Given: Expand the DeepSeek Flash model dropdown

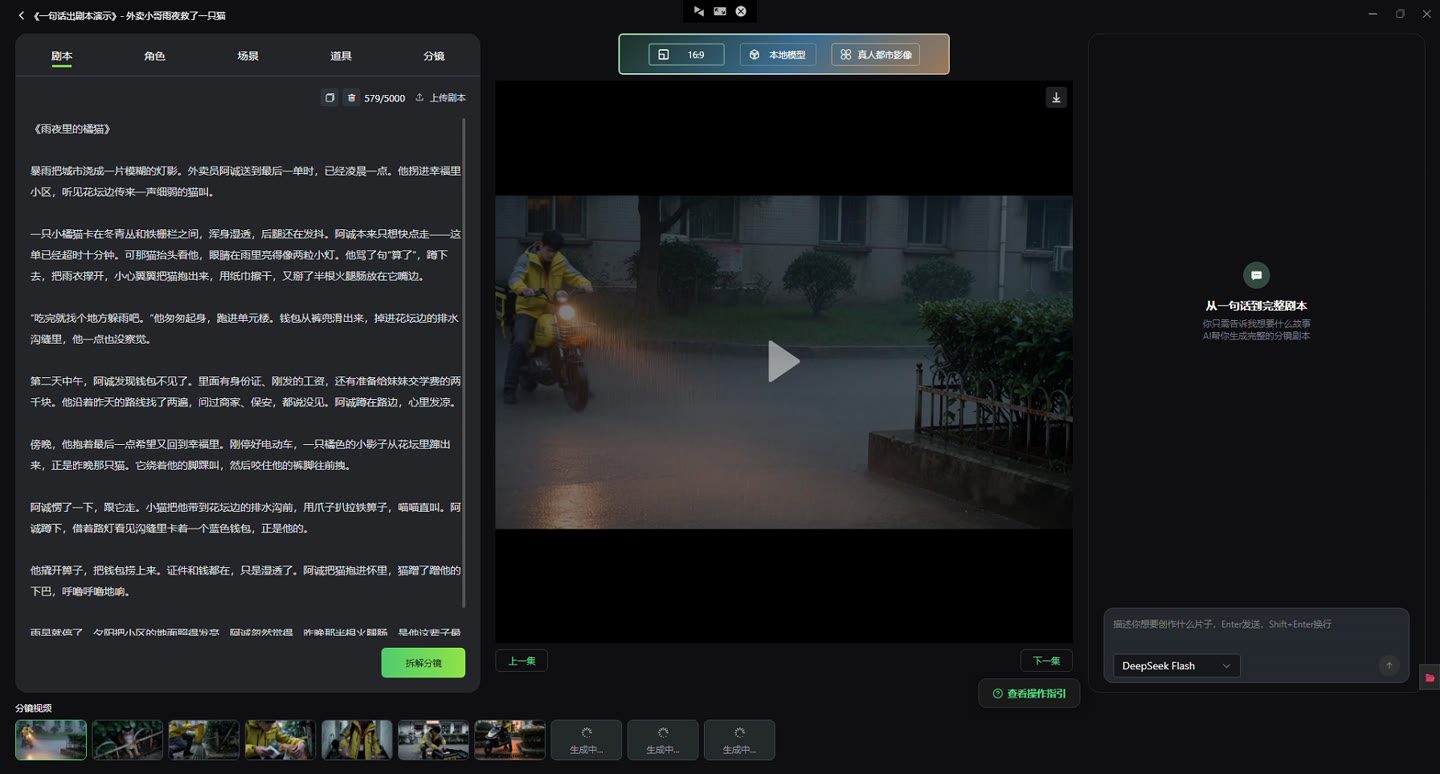Looking at the screenshot, I should (1177, 666).
